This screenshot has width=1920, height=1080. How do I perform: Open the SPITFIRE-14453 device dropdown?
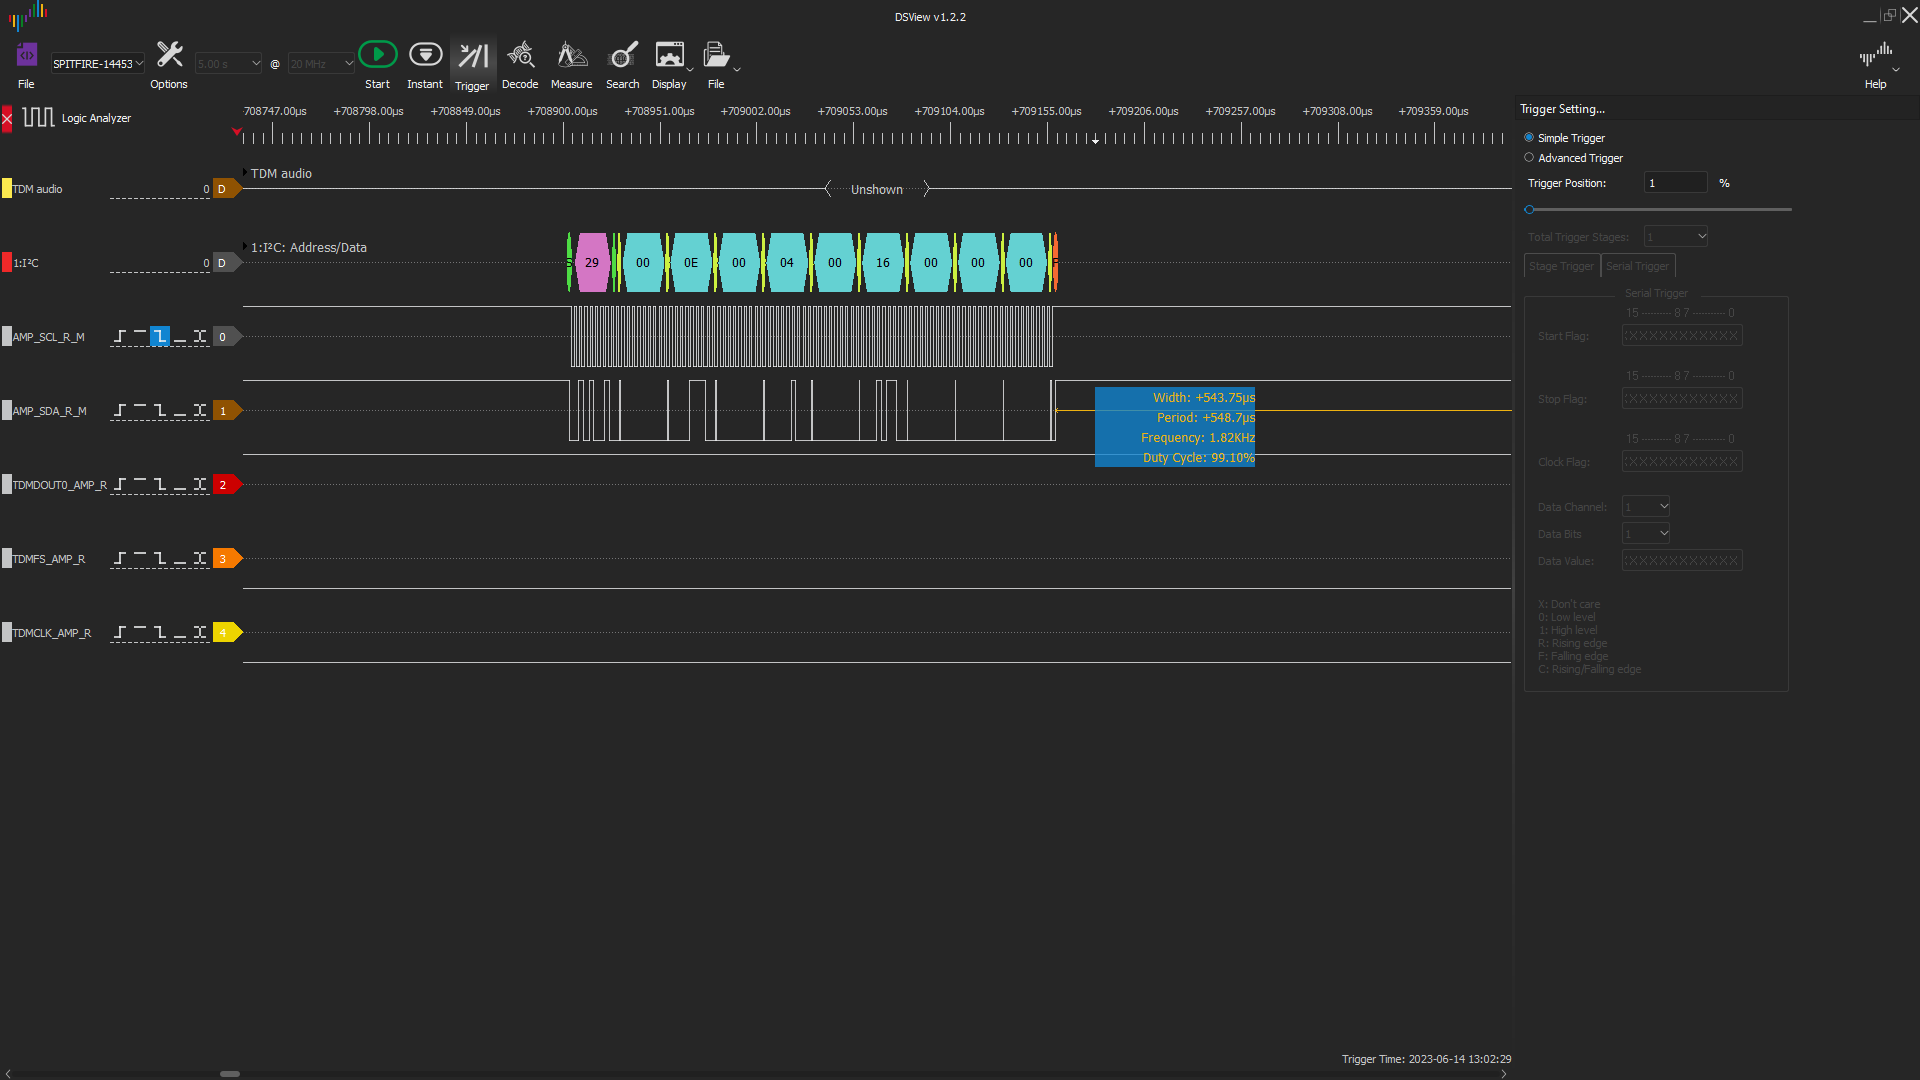tap(96, 63)
